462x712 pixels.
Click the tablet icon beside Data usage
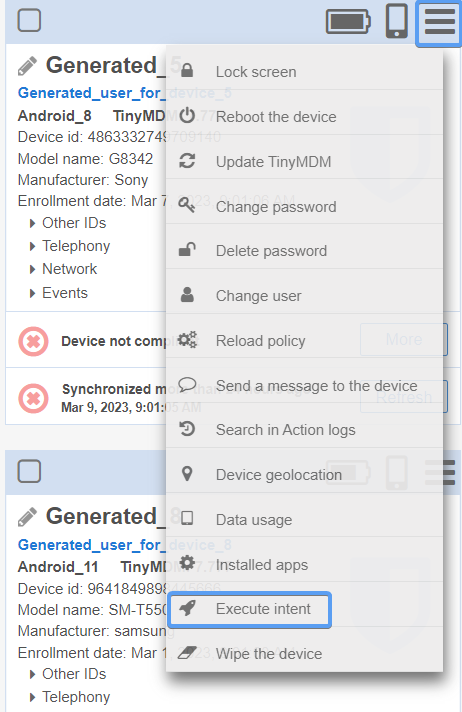(x=187, y=518)
